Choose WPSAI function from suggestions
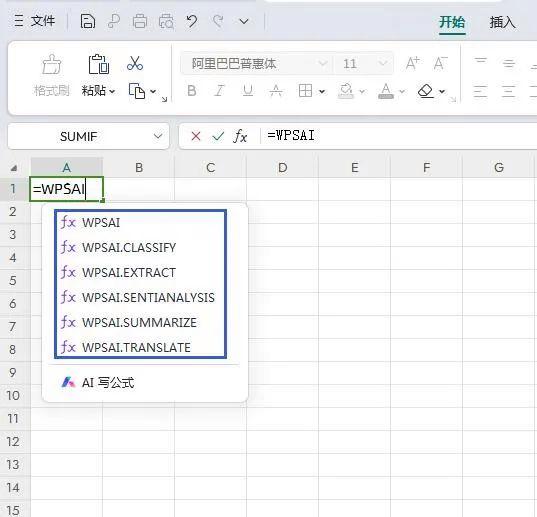 (140, 223)
